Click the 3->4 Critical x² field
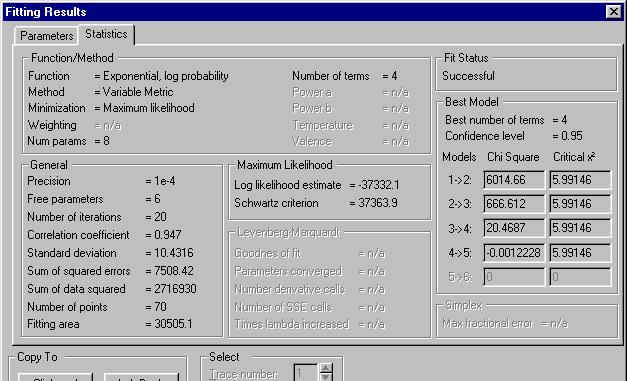 [x=580, y=228]
